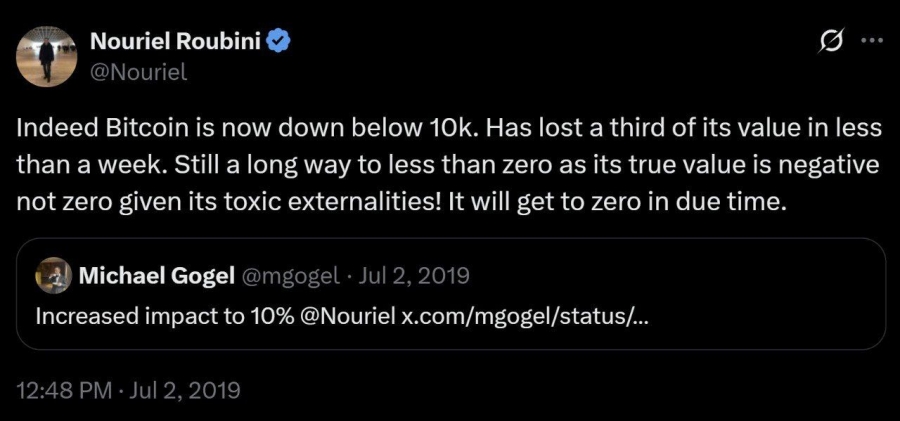Click the quoted tweet's Jul 2, 2019 date
Viewport: 900px width, 421px height.
[413, 276]
